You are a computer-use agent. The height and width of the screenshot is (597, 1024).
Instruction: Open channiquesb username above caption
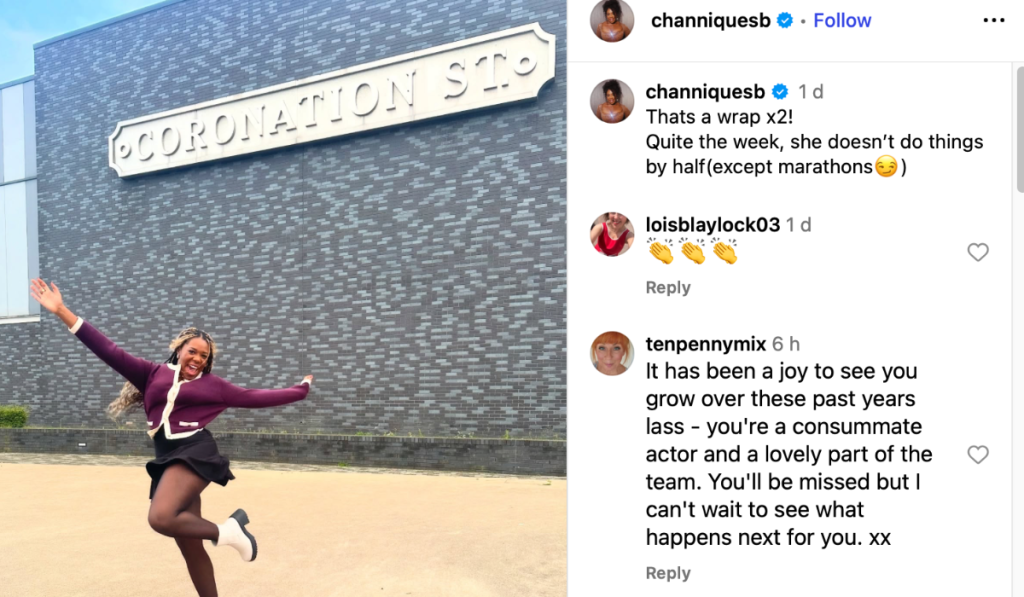click(705, 91)
